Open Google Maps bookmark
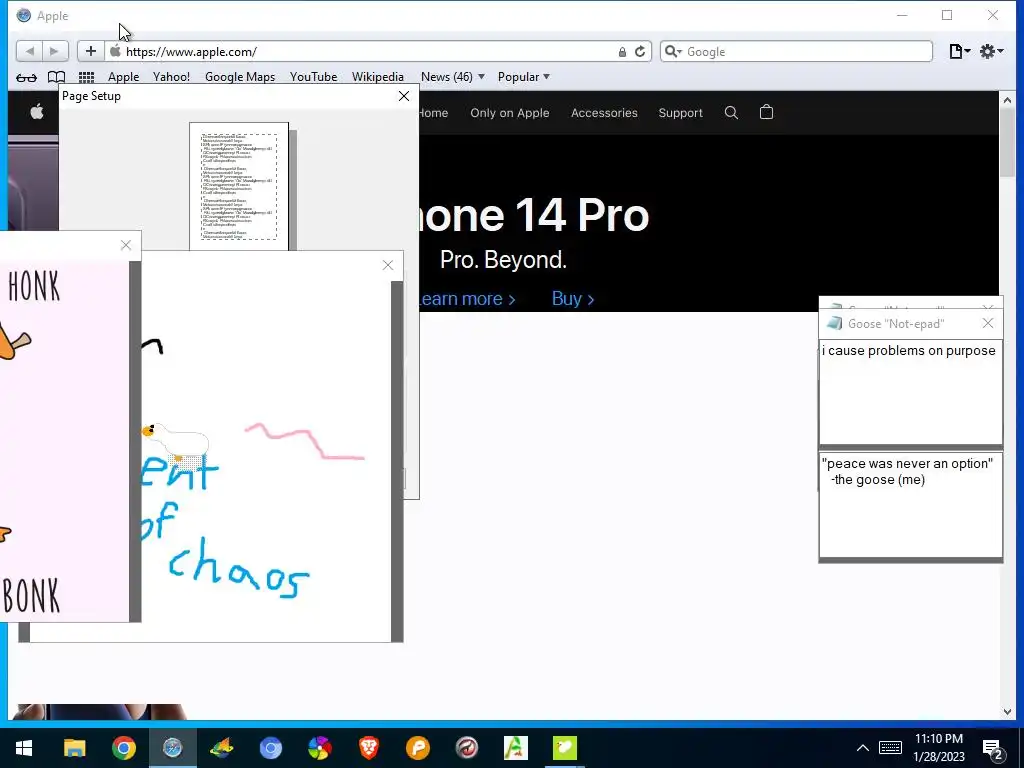 click(240, 76)
